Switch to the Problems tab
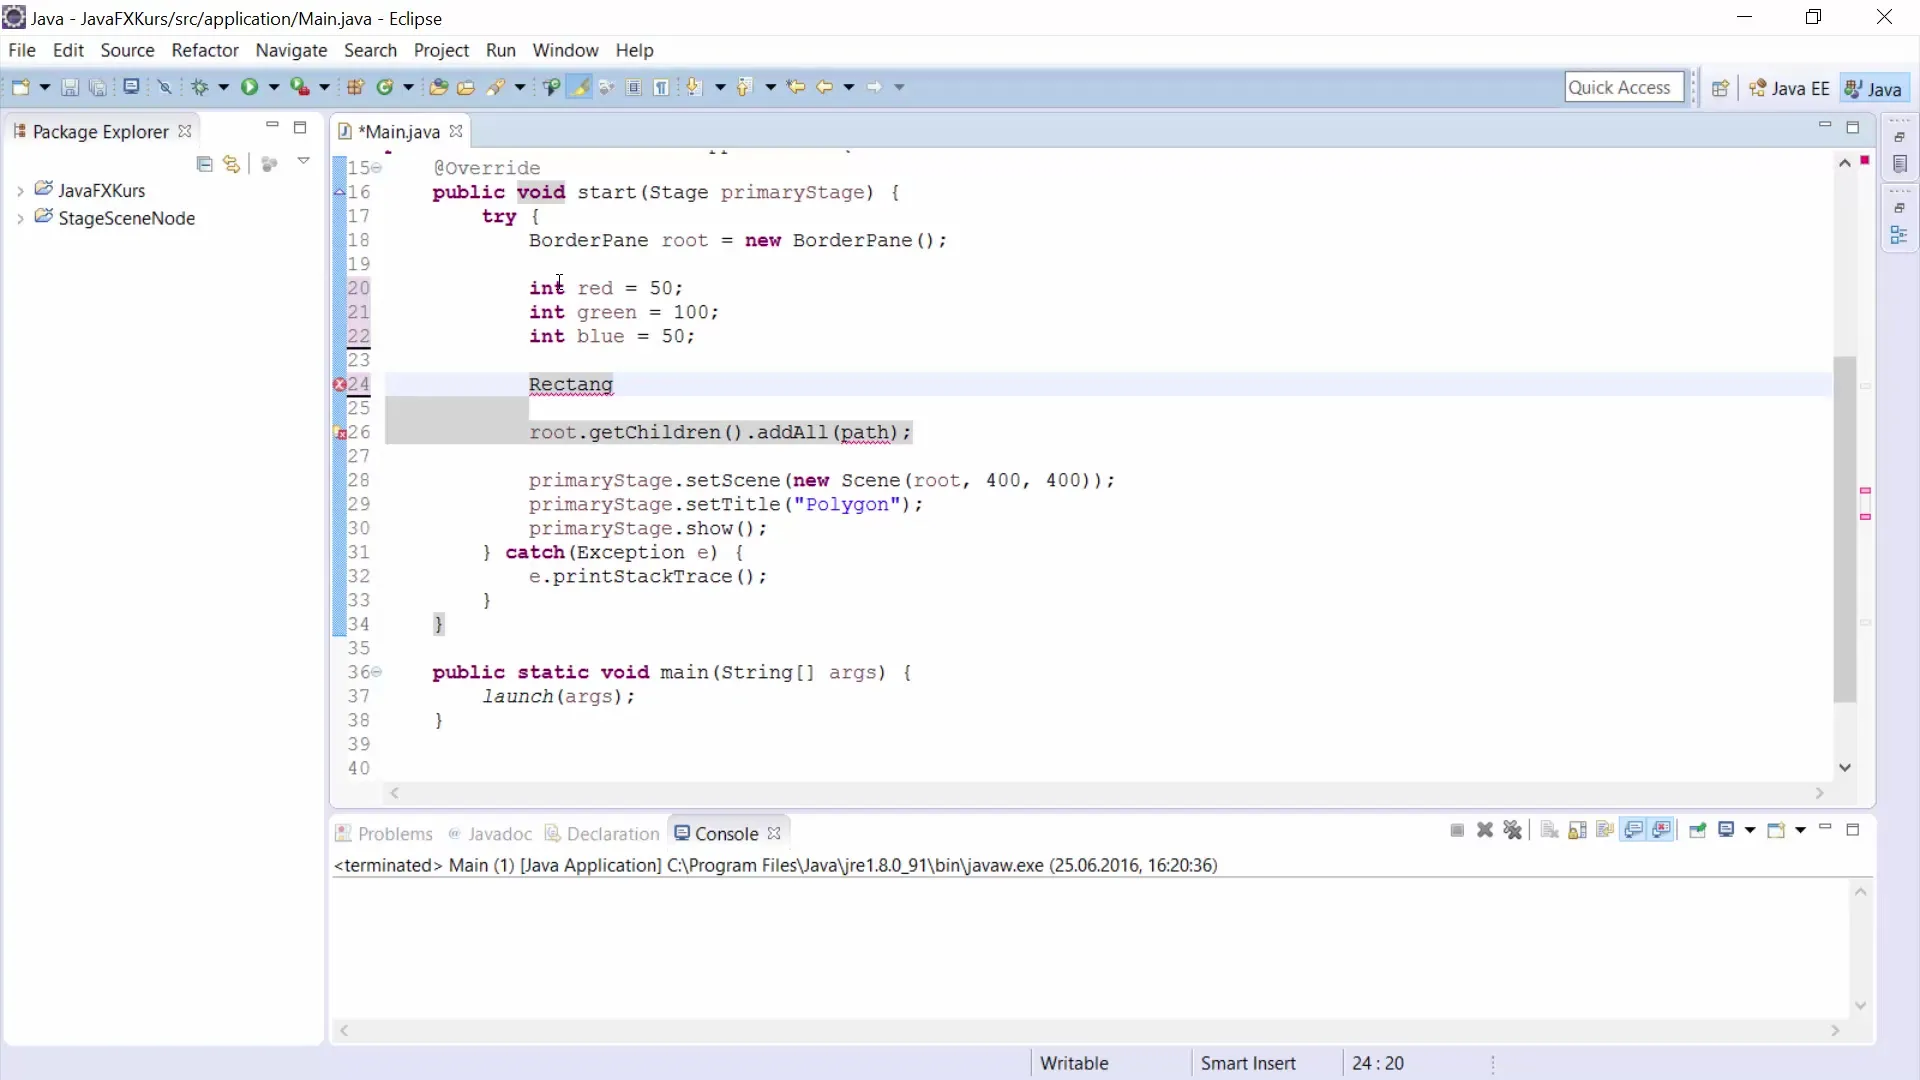 pos(384,833)
